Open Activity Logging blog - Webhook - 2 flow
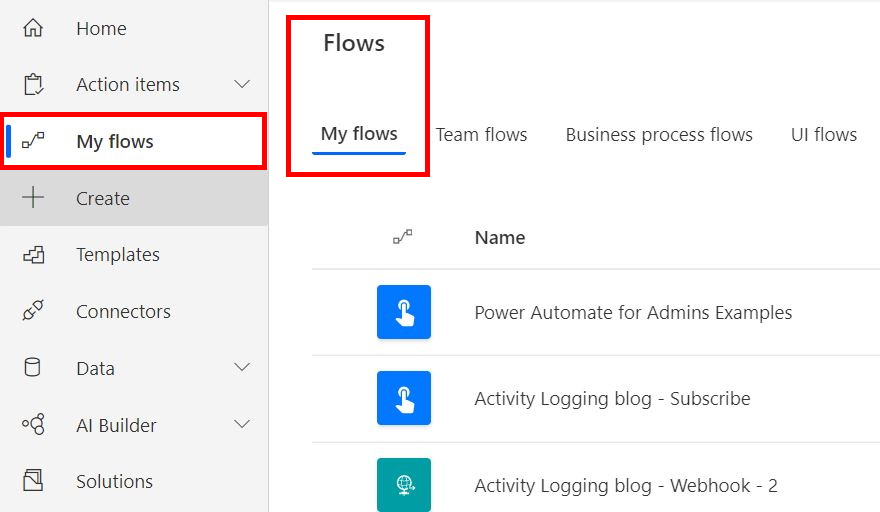This screenshot has width=880, height=512. tap(626, 485)
